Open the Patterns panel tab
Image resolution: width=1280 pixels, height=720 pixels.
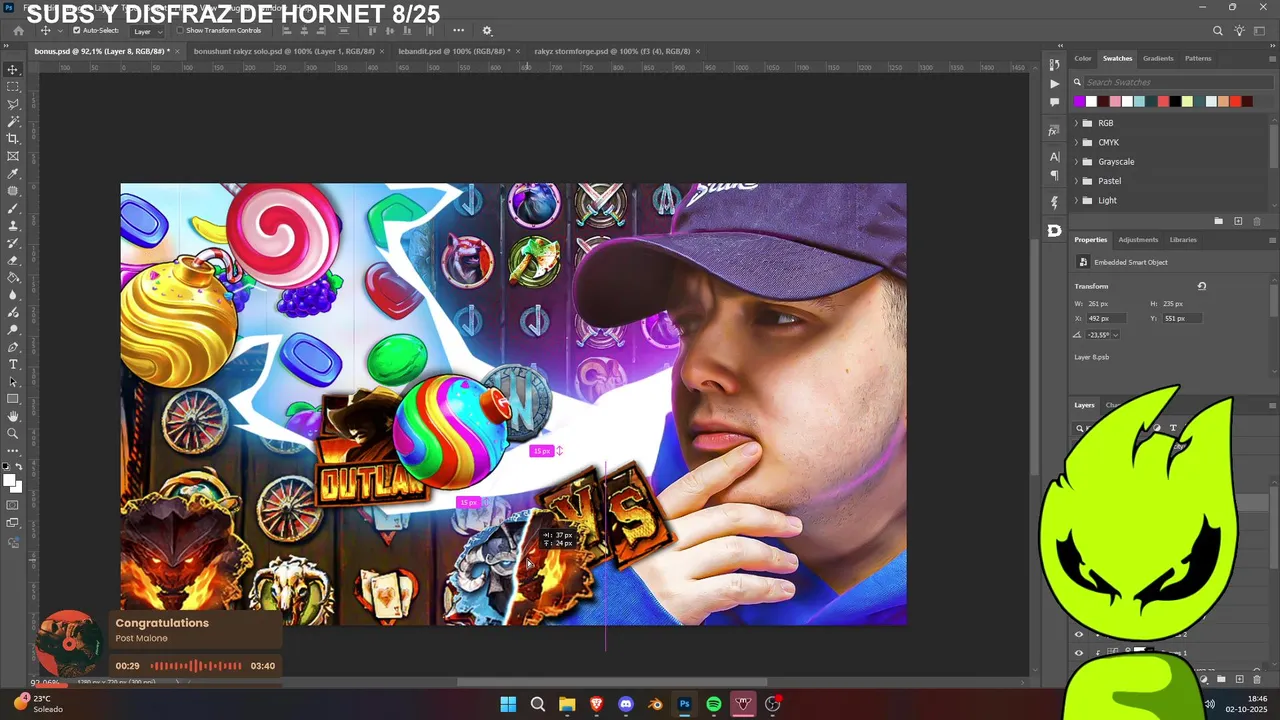[1198, 58]
